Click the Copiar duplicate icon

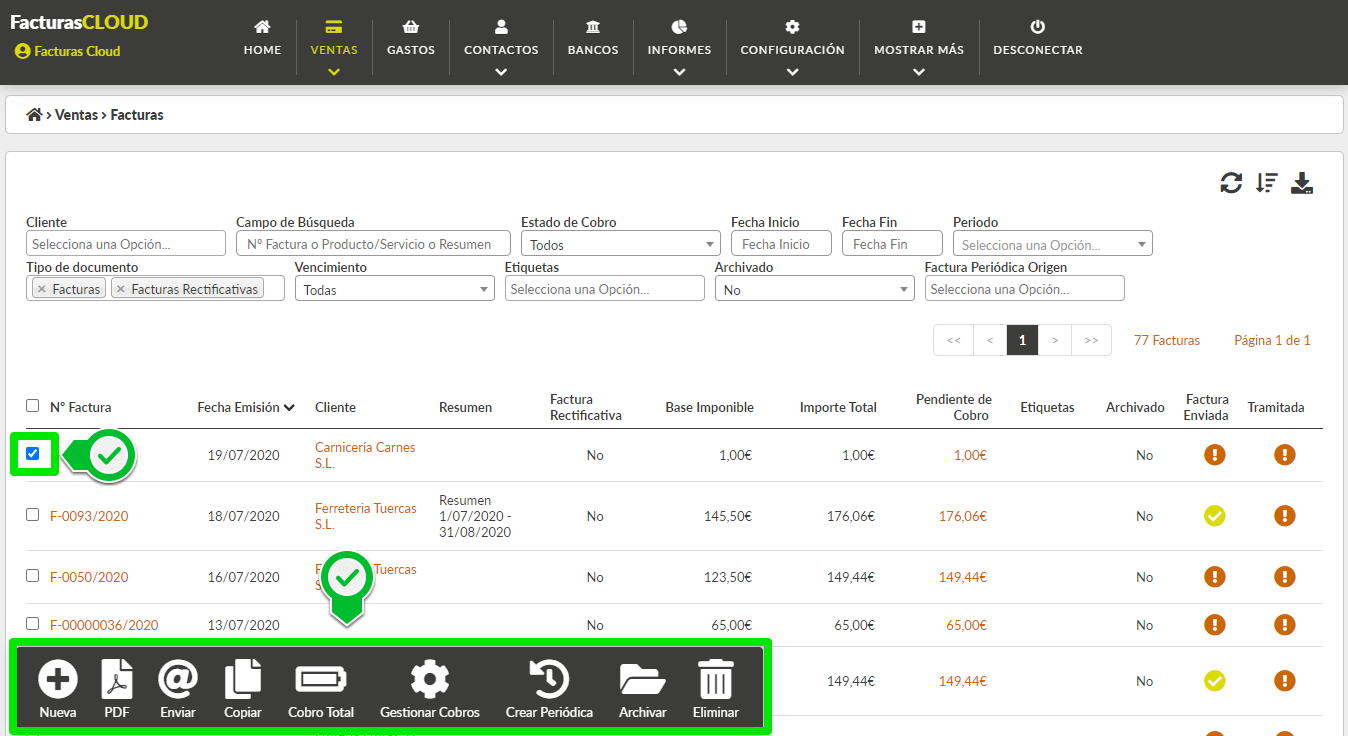243,681
